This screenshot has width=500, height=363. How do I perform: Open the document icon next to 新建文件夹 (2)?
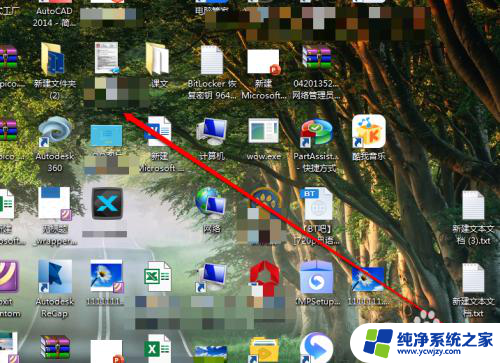point(107,58)
